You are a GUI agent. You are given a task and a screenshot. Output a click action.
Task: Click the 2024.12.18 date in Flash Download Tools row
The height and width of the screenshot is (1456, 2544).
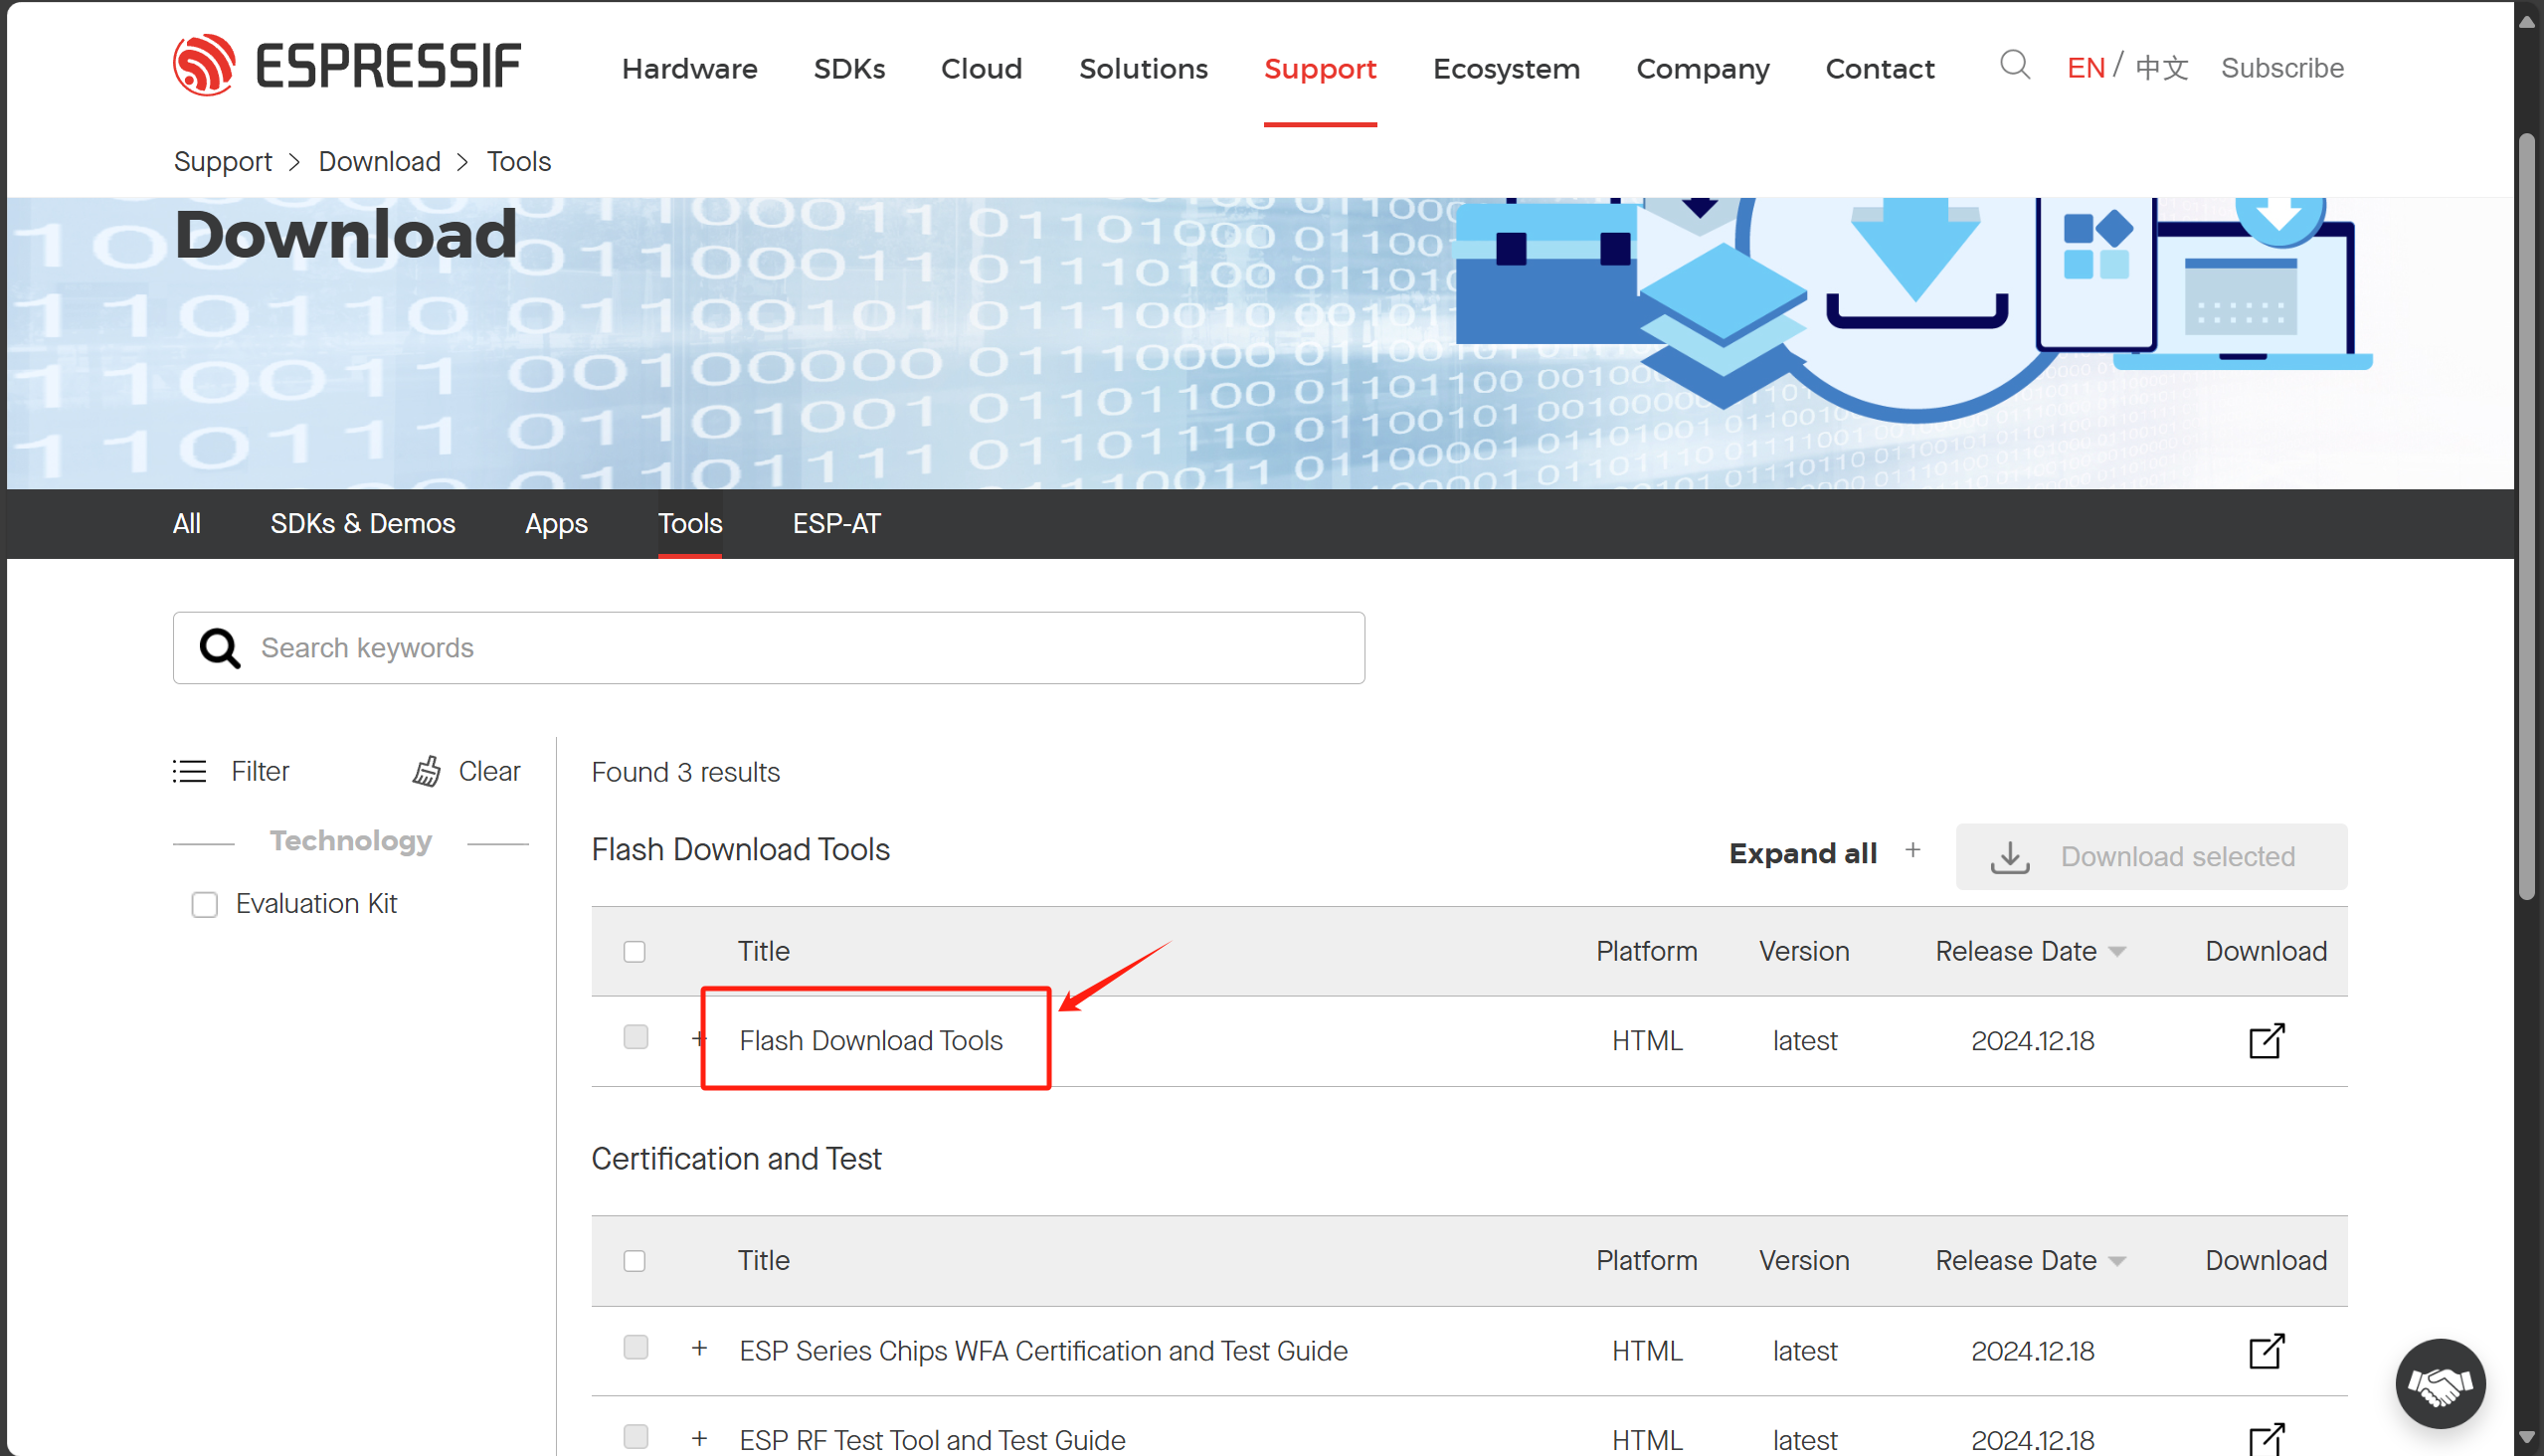(2032, 1041)
